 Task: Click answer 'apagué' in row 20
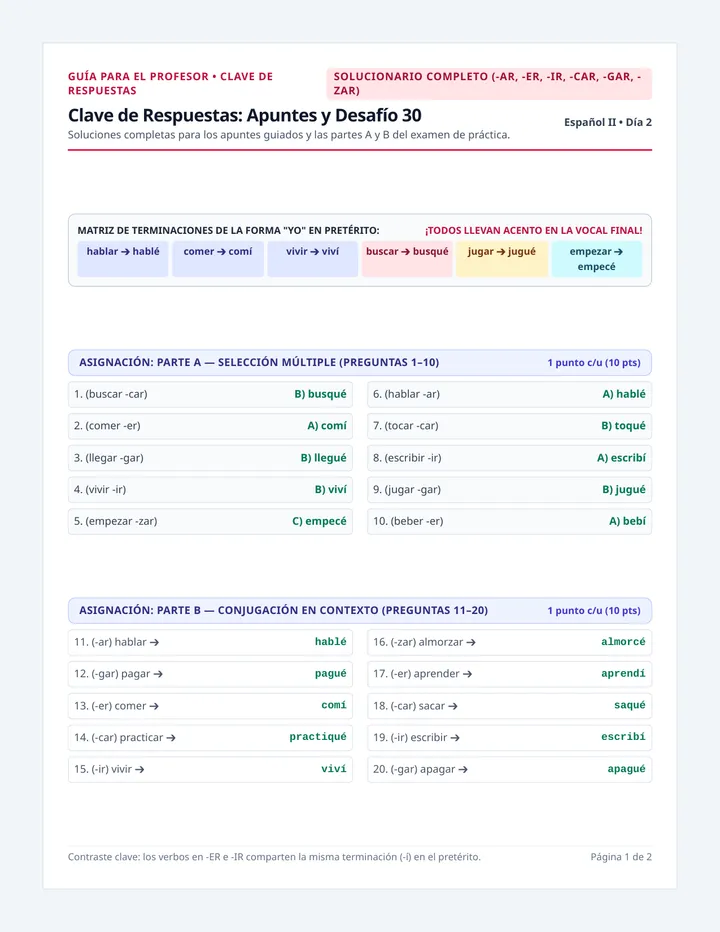627,769
